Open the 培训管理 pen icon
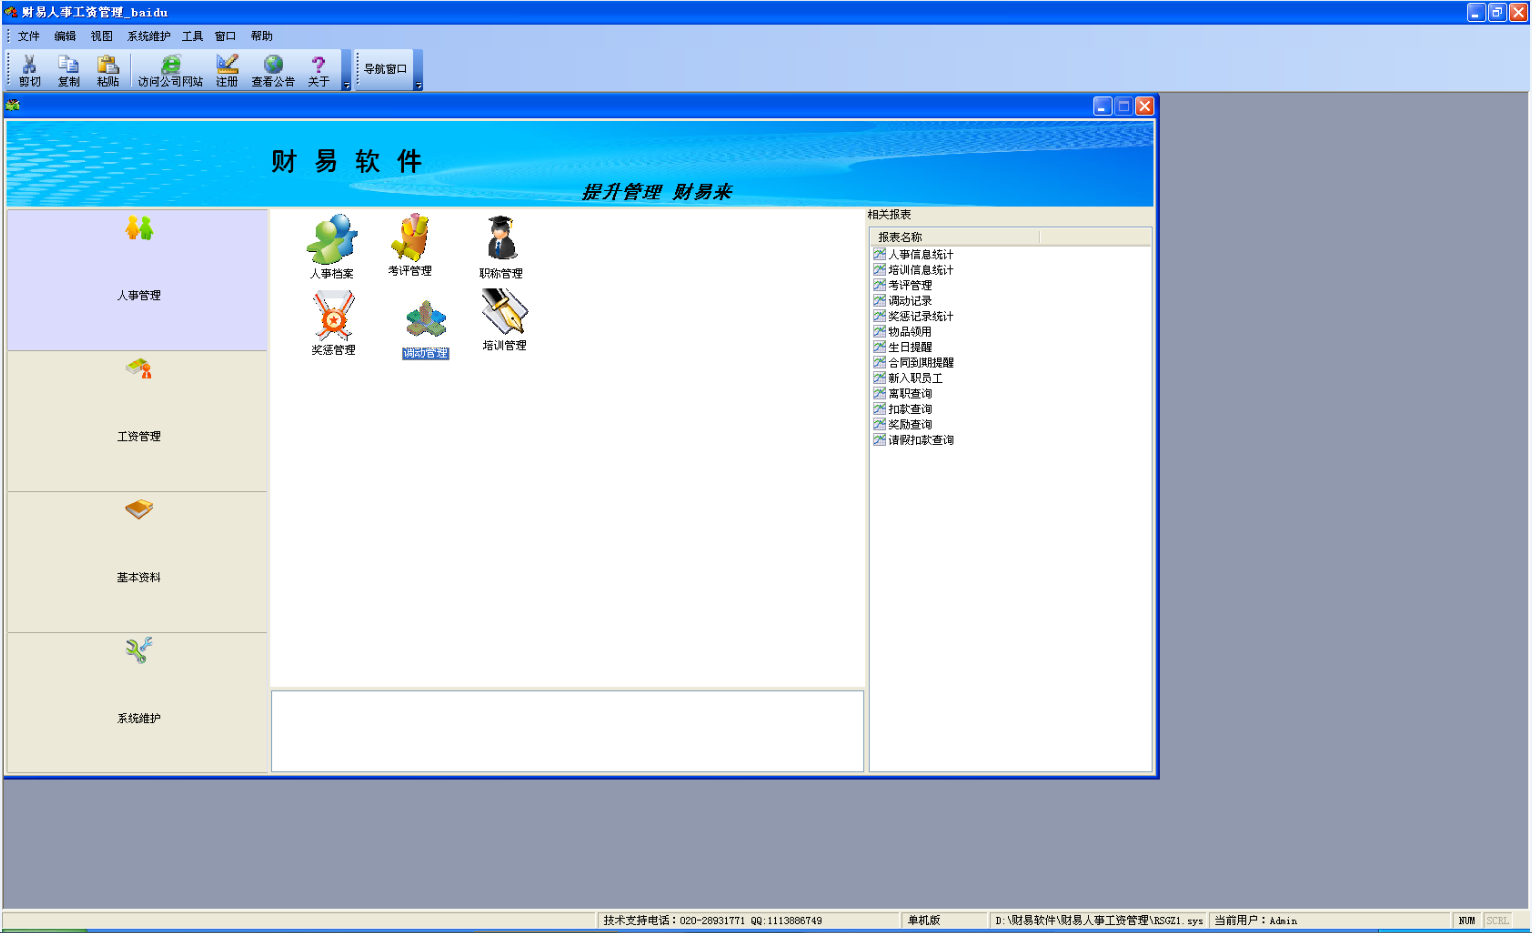Screen dimensions: 1532x933 point(504,313)
